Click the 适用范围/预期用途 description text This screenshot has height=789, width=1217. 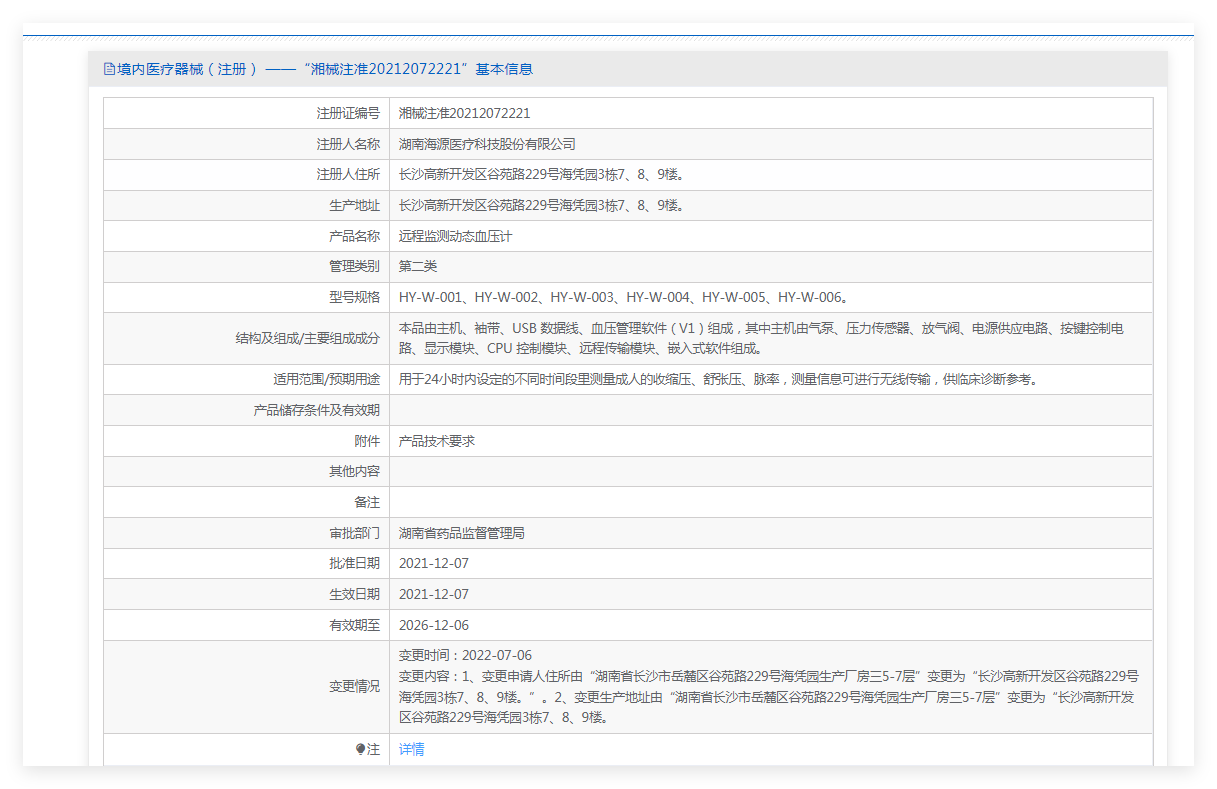718,379
